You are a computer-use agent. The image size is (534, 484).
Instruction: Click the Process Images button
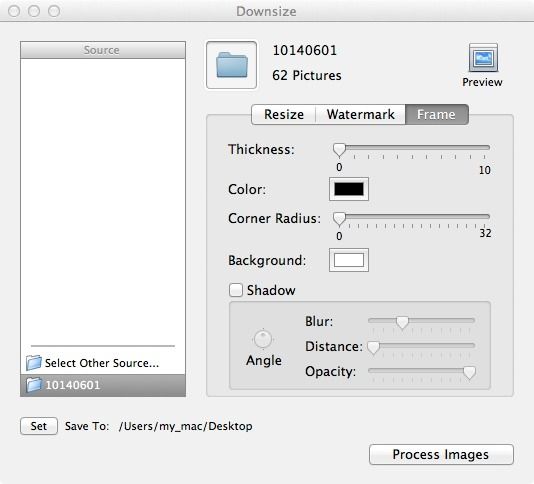[441, 454]
